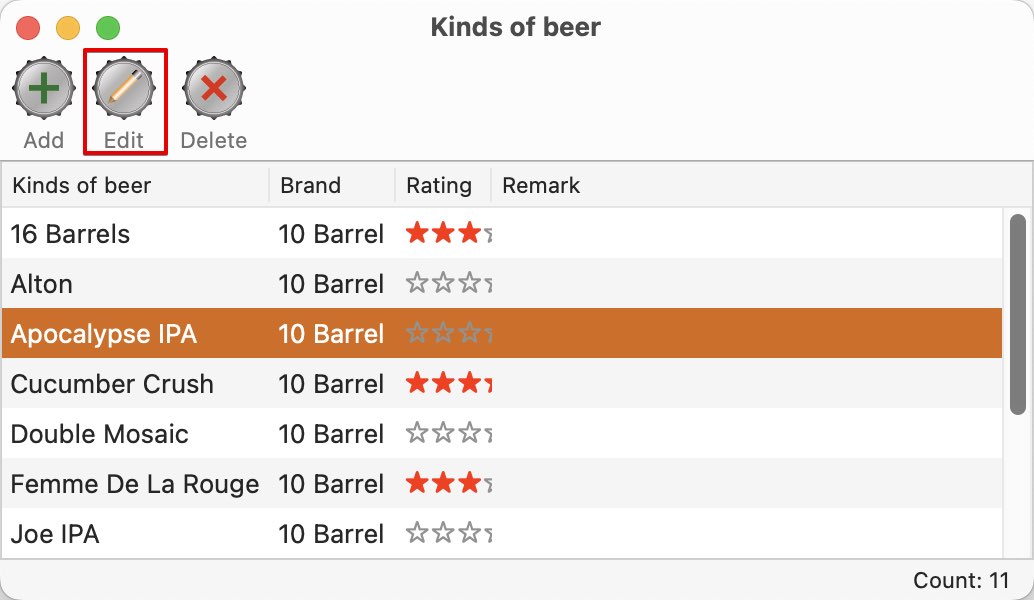
Task: Select the Apocalypse IPA row
Action: pyautogui.click(x=502, y=334)
